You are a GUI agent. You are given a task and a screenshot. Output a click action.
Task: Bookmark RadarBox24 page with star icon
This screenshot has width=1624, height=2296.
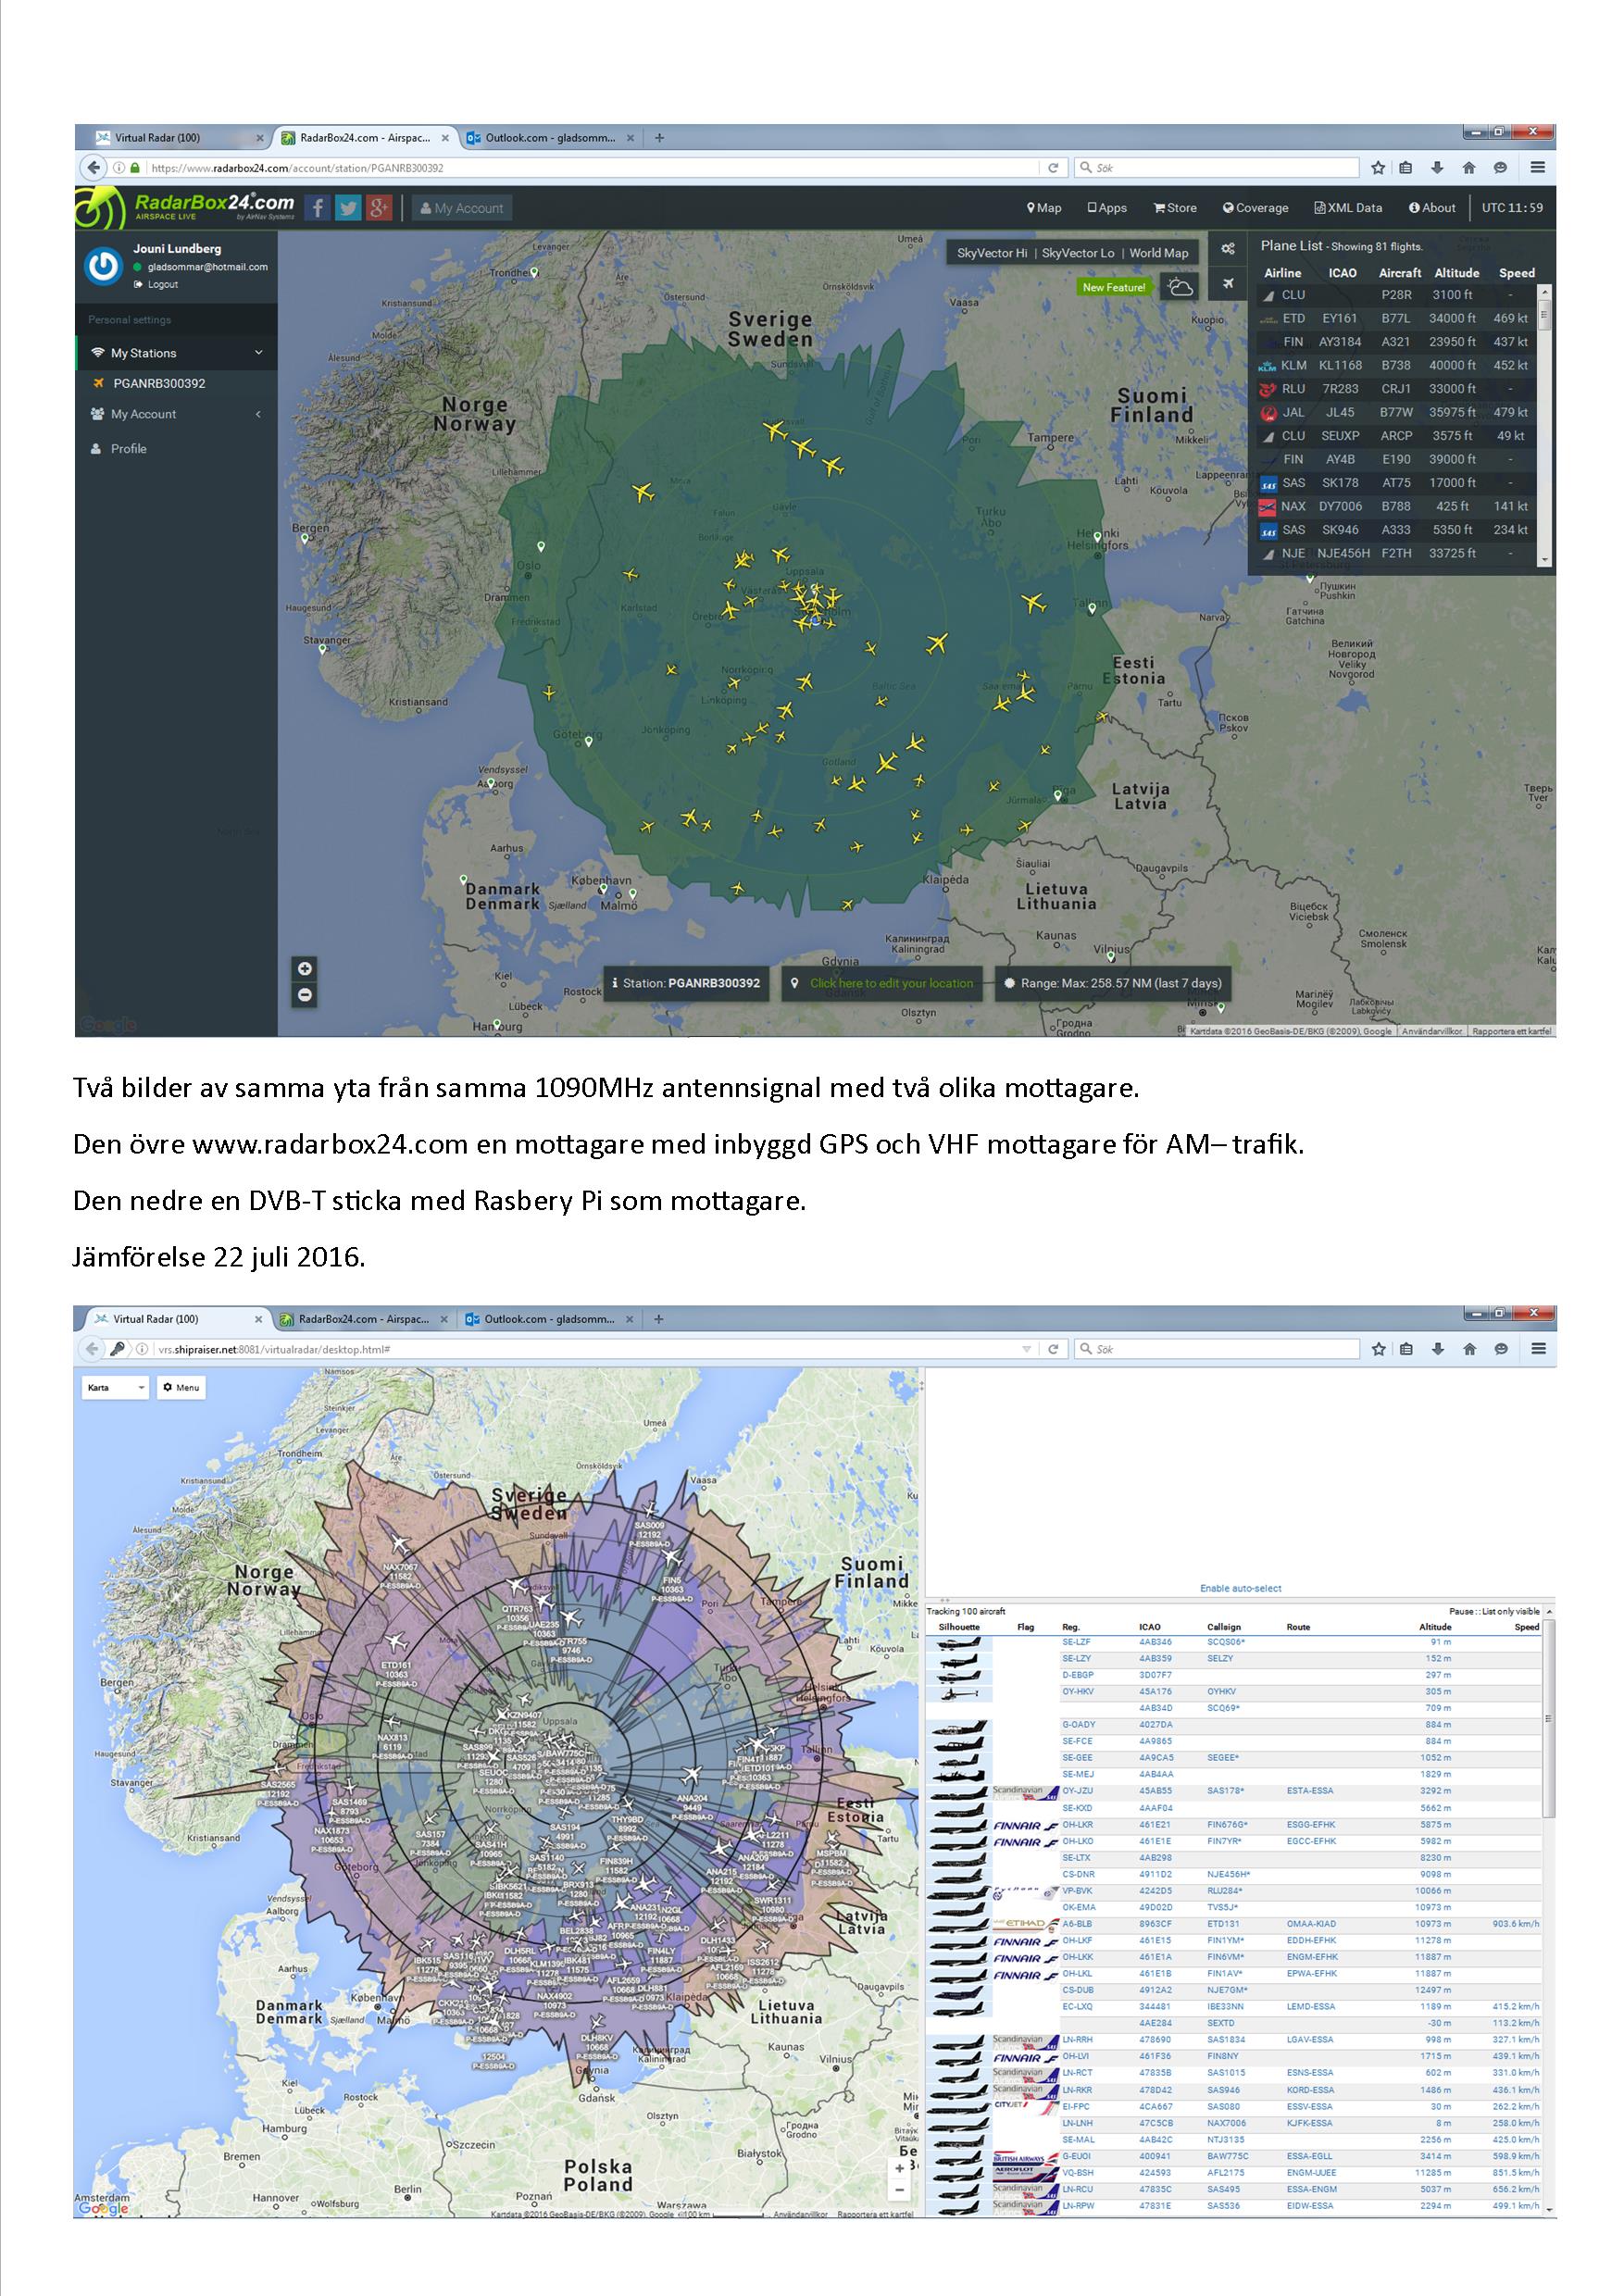1378,168
